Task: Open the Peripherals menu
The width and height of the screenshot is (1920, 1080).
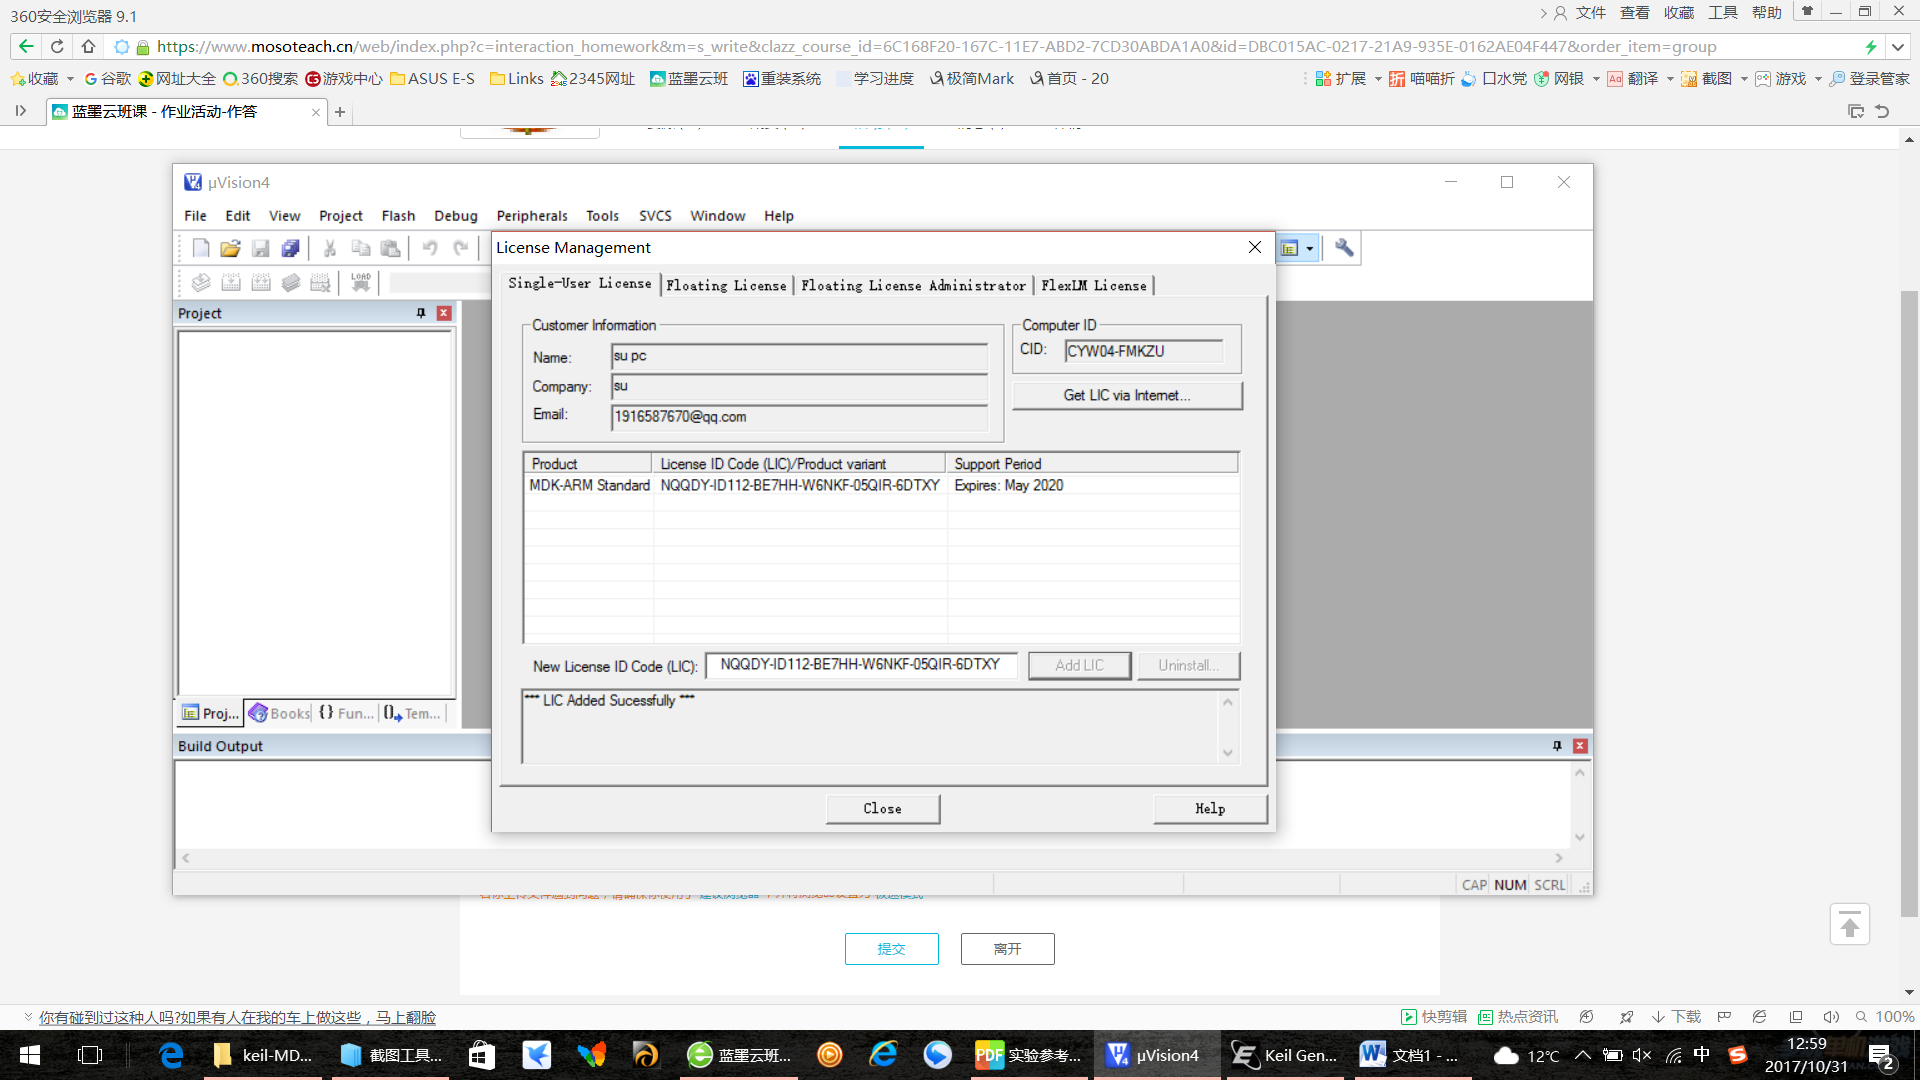Action: tap(532, 216)
